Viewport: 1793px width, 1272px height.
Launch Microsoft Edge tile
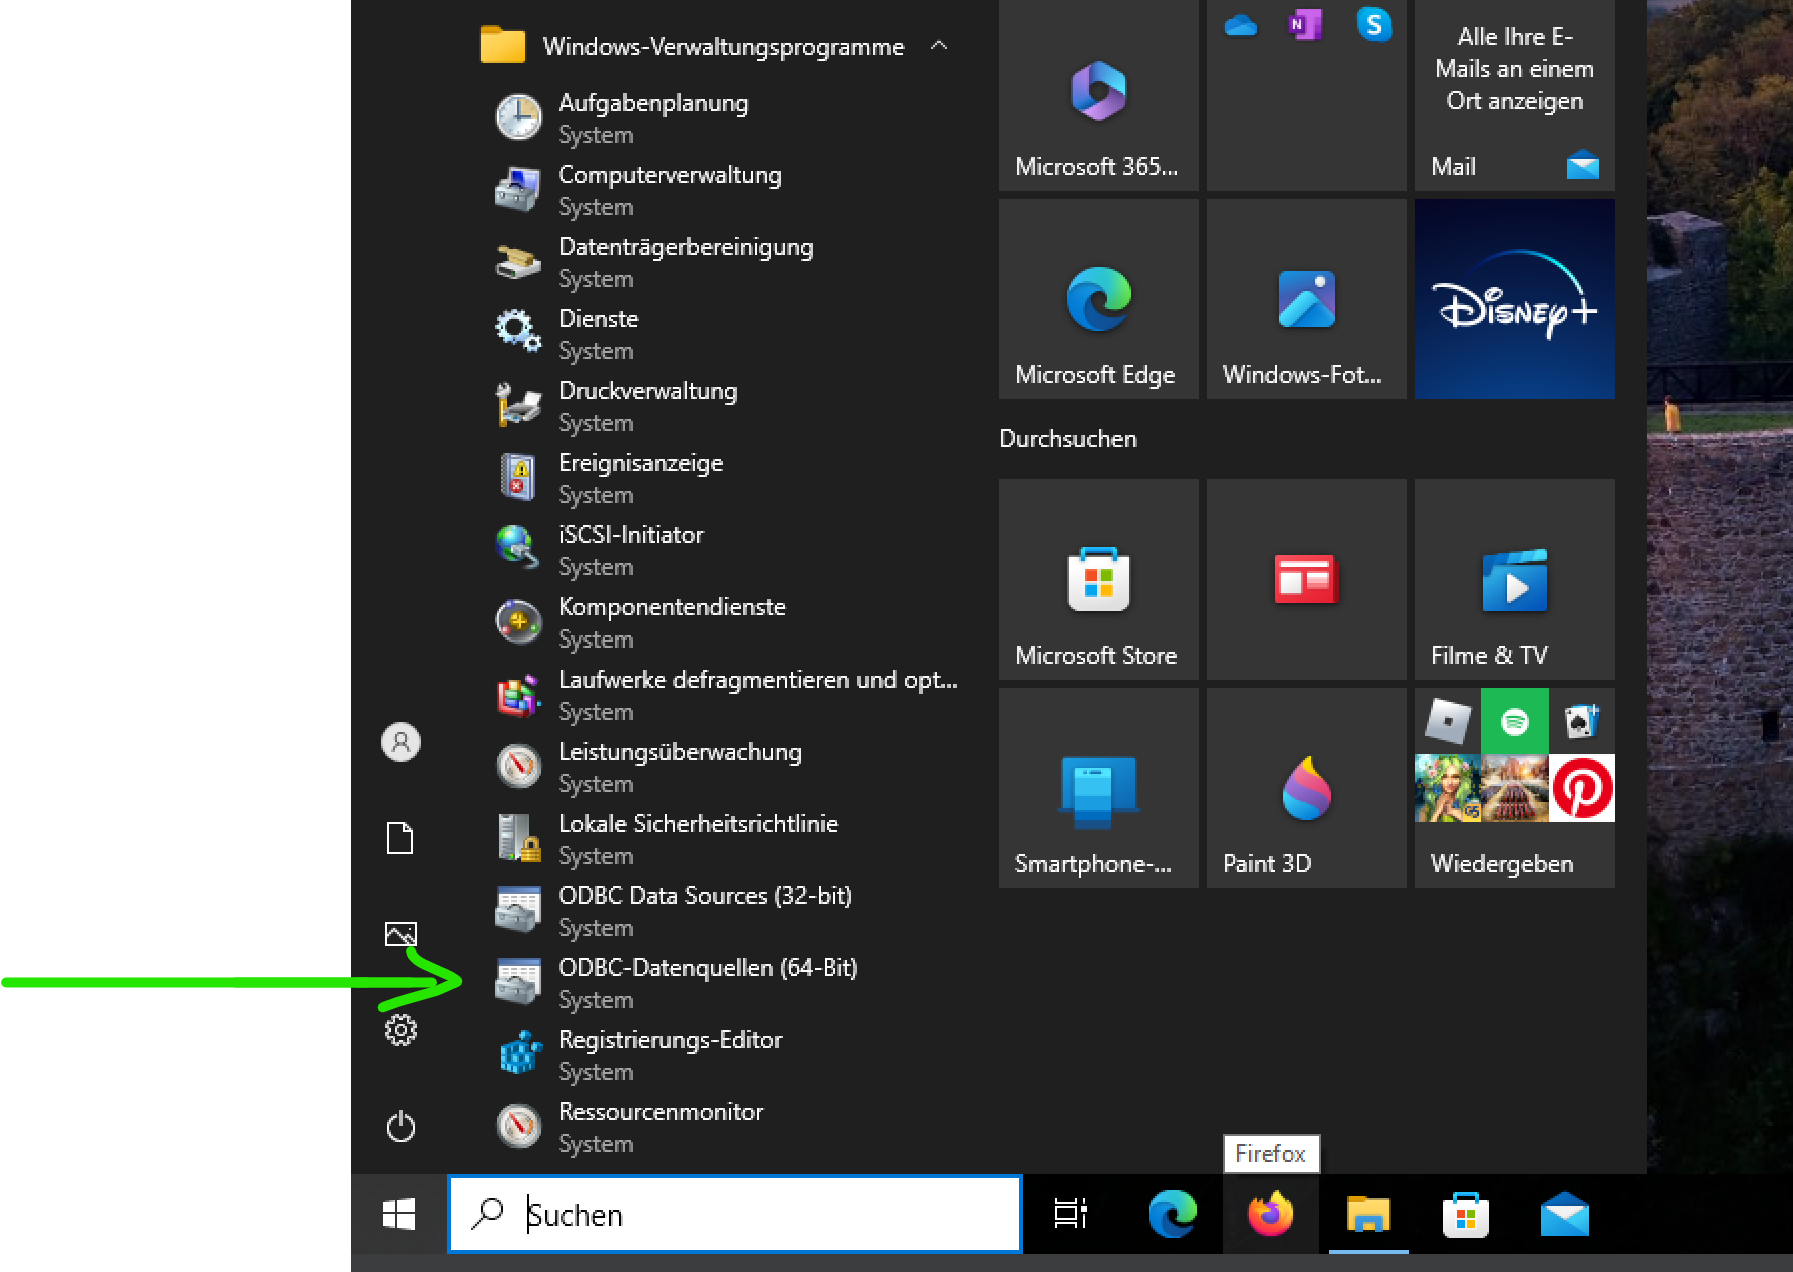1098,299
